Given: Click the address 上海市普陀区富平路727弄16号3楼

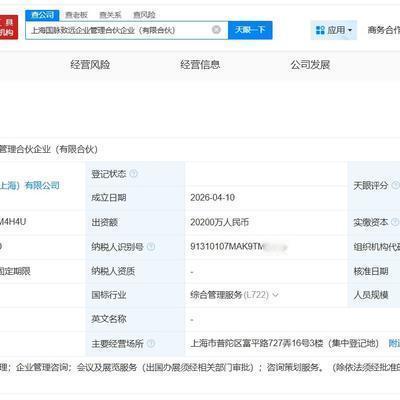Looking at the screenshot, I should (257, 343).
